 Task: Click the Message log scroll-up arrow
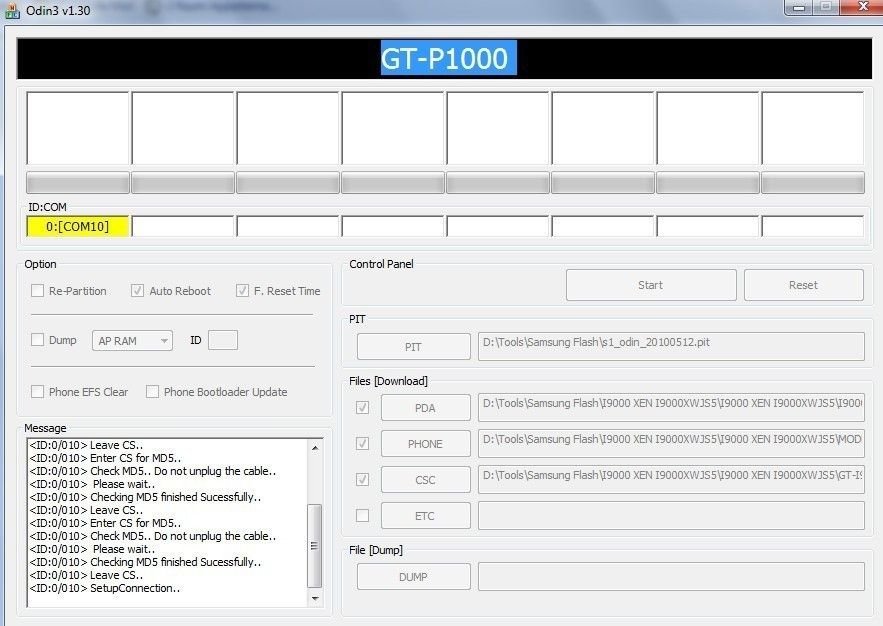315,448
